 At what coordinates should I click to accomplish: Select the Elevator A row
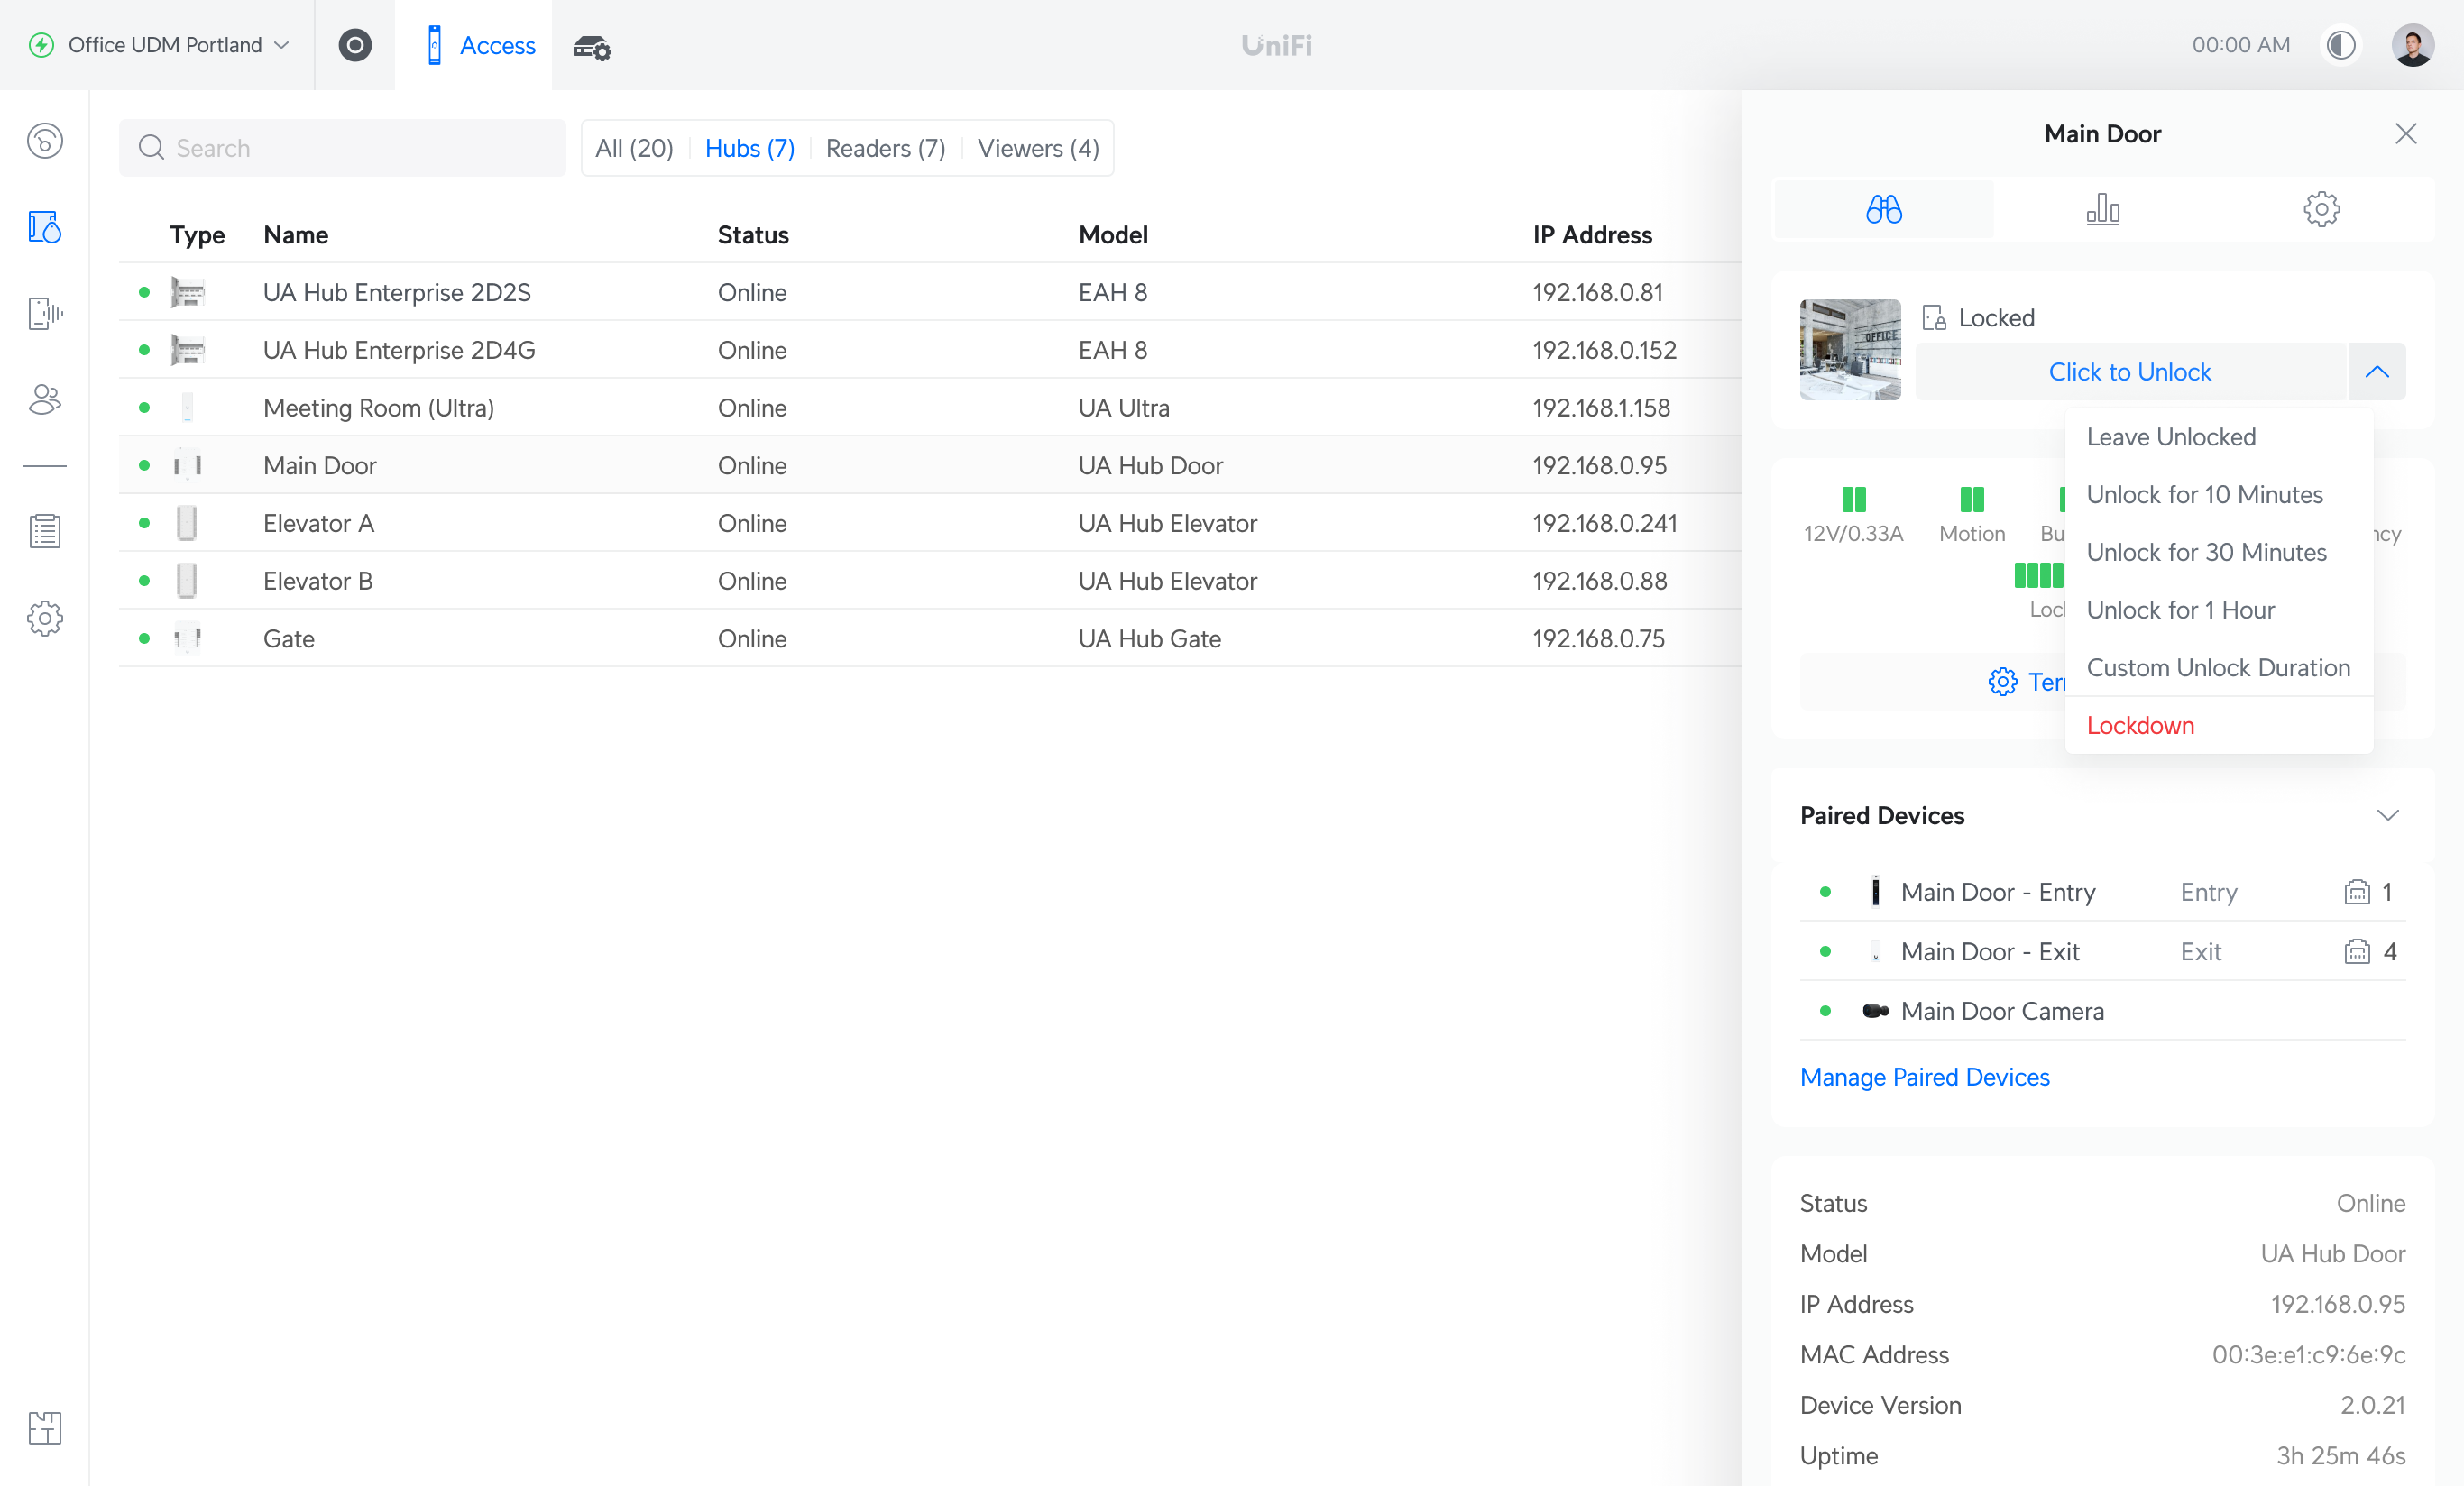(930, 523)
